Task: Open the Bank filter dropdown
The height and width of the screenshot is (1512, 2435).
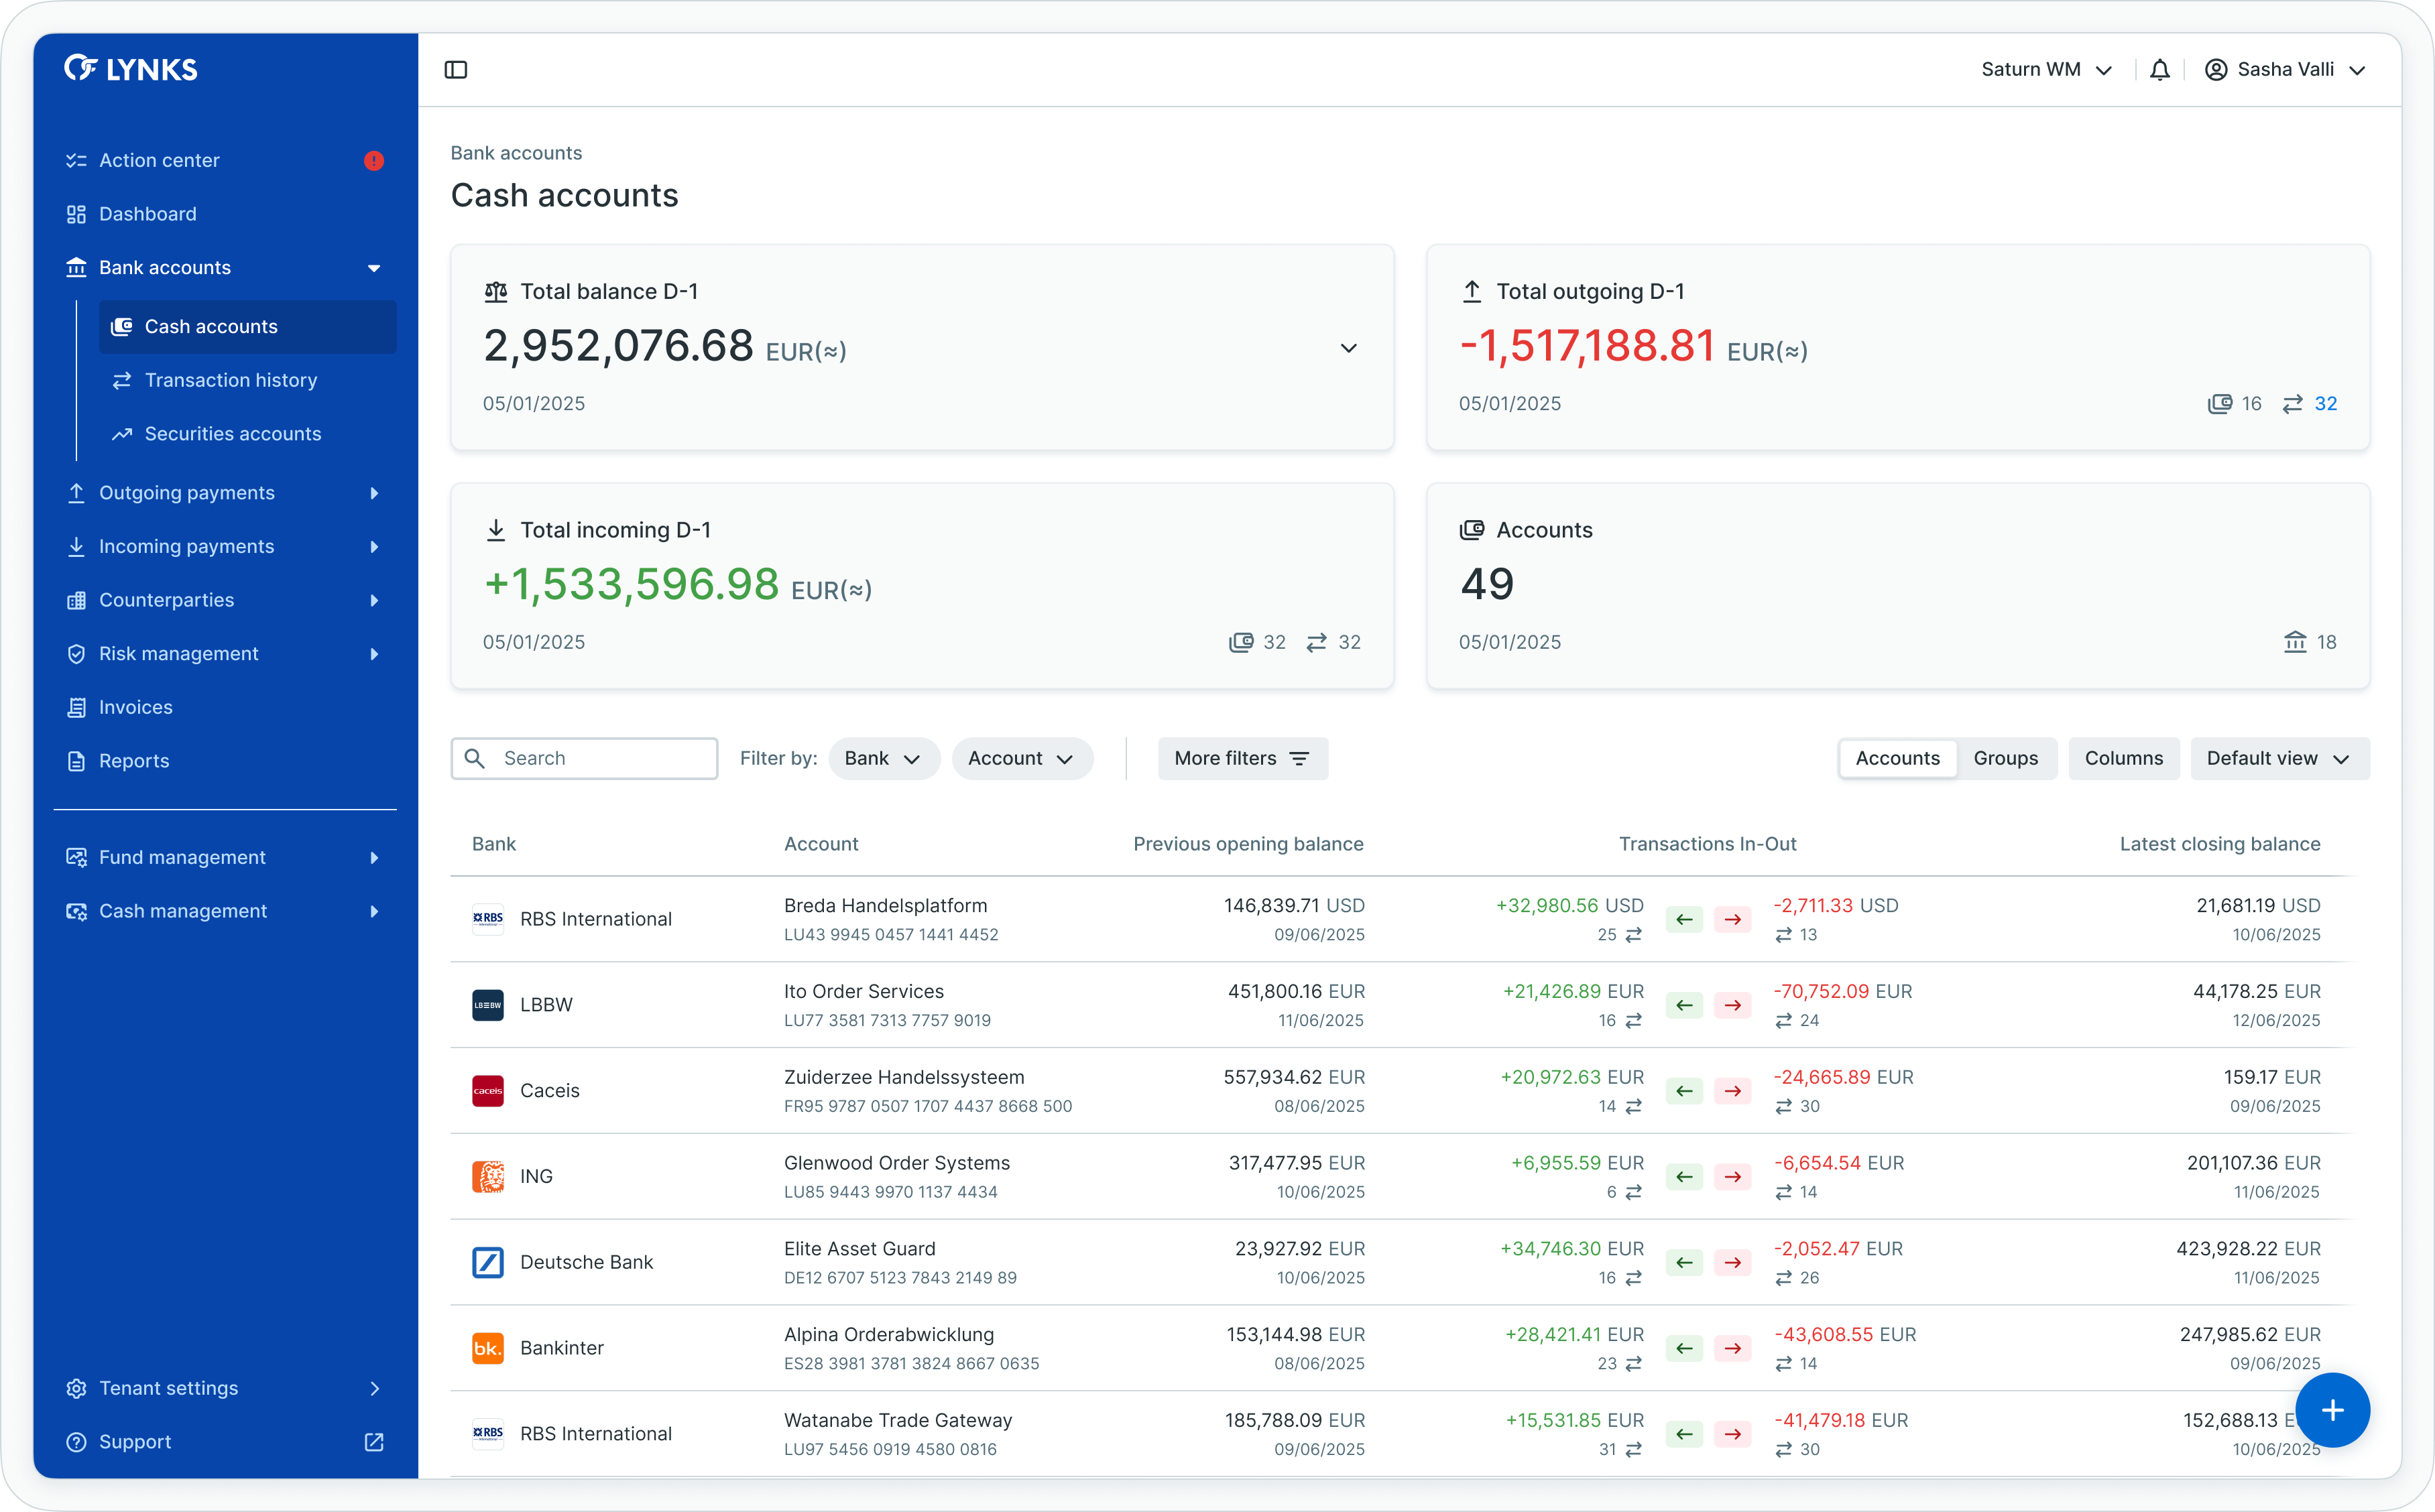Action: click(x=883, y=758)
